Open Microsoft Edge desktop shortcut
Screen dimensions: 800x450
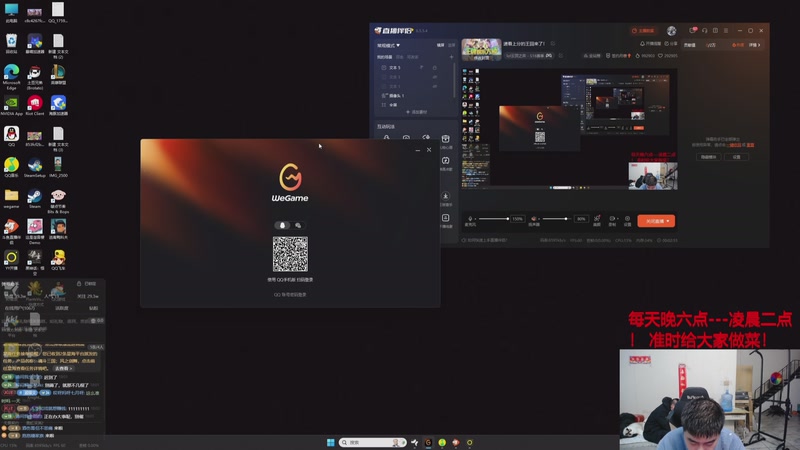(x=11, y=77)
